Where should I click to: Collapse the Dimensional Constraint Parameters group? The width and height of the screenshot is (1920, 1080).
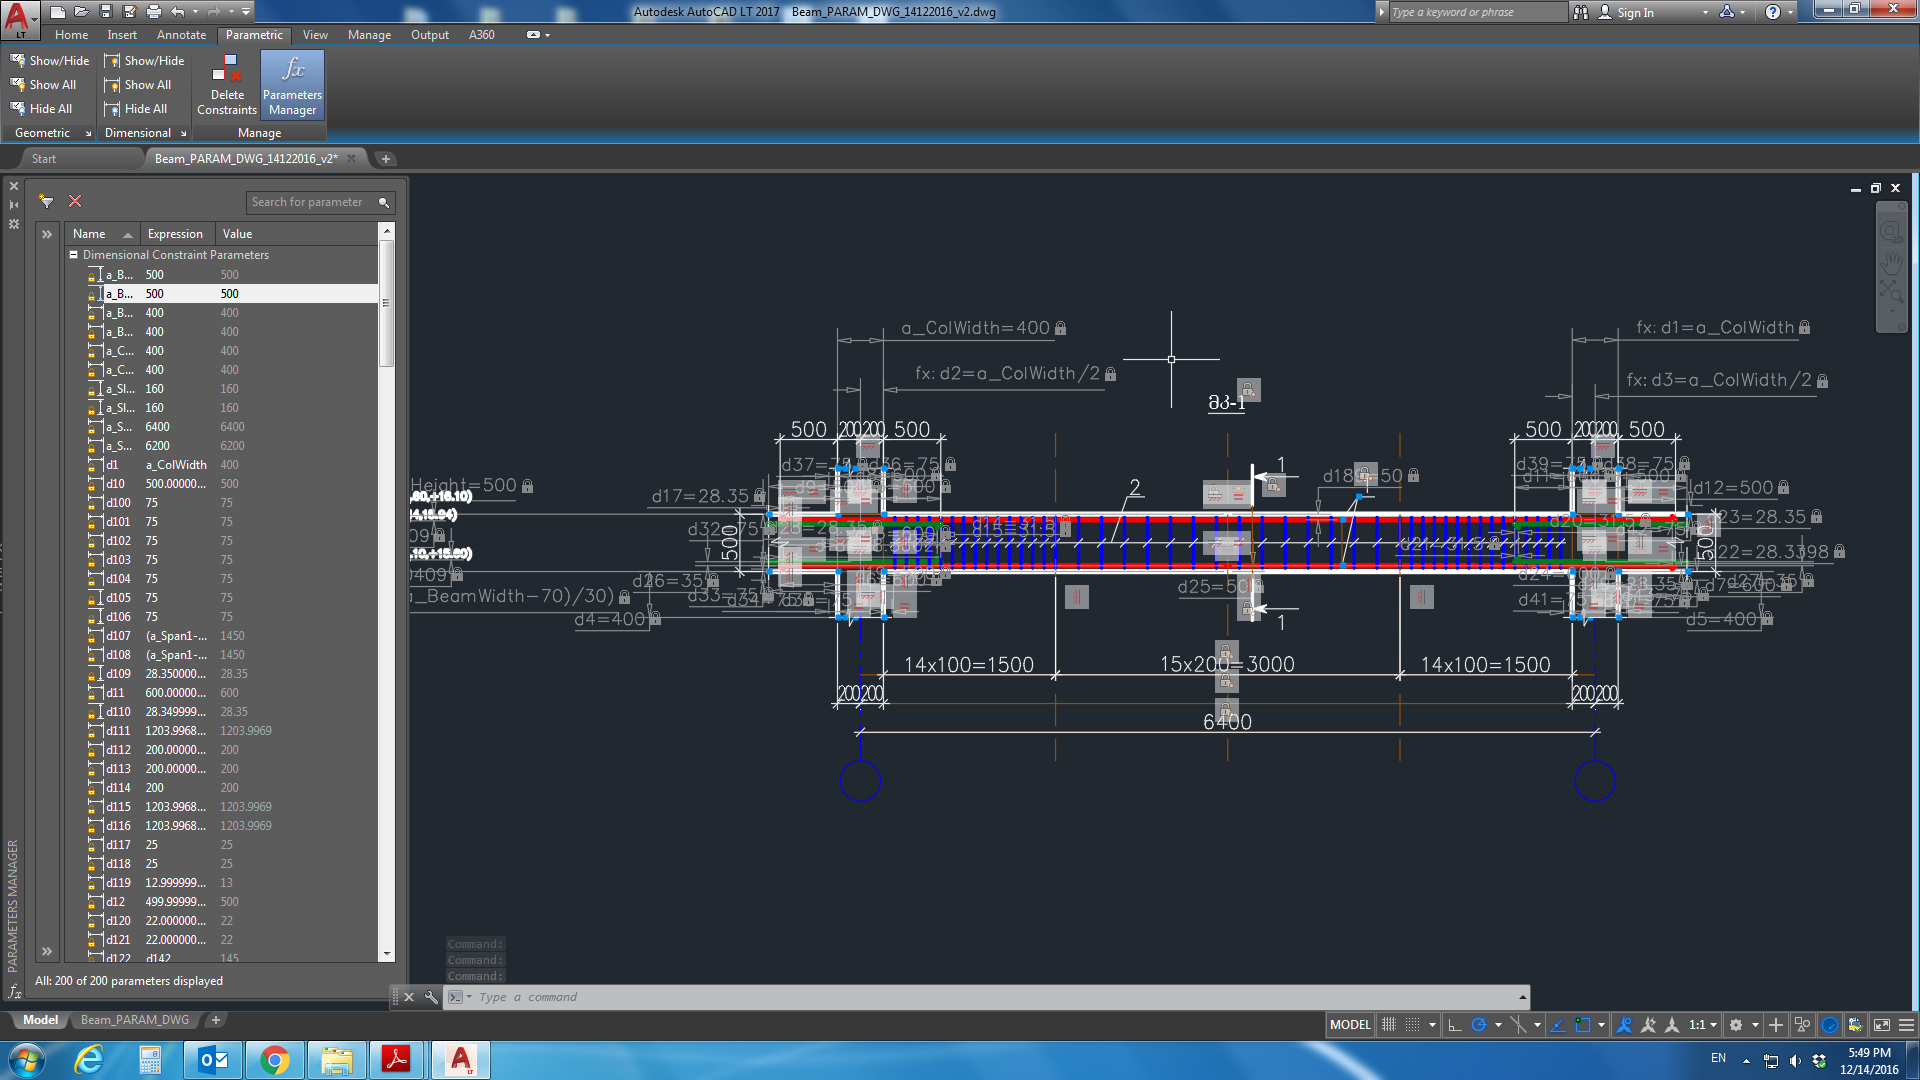(74, 255)
